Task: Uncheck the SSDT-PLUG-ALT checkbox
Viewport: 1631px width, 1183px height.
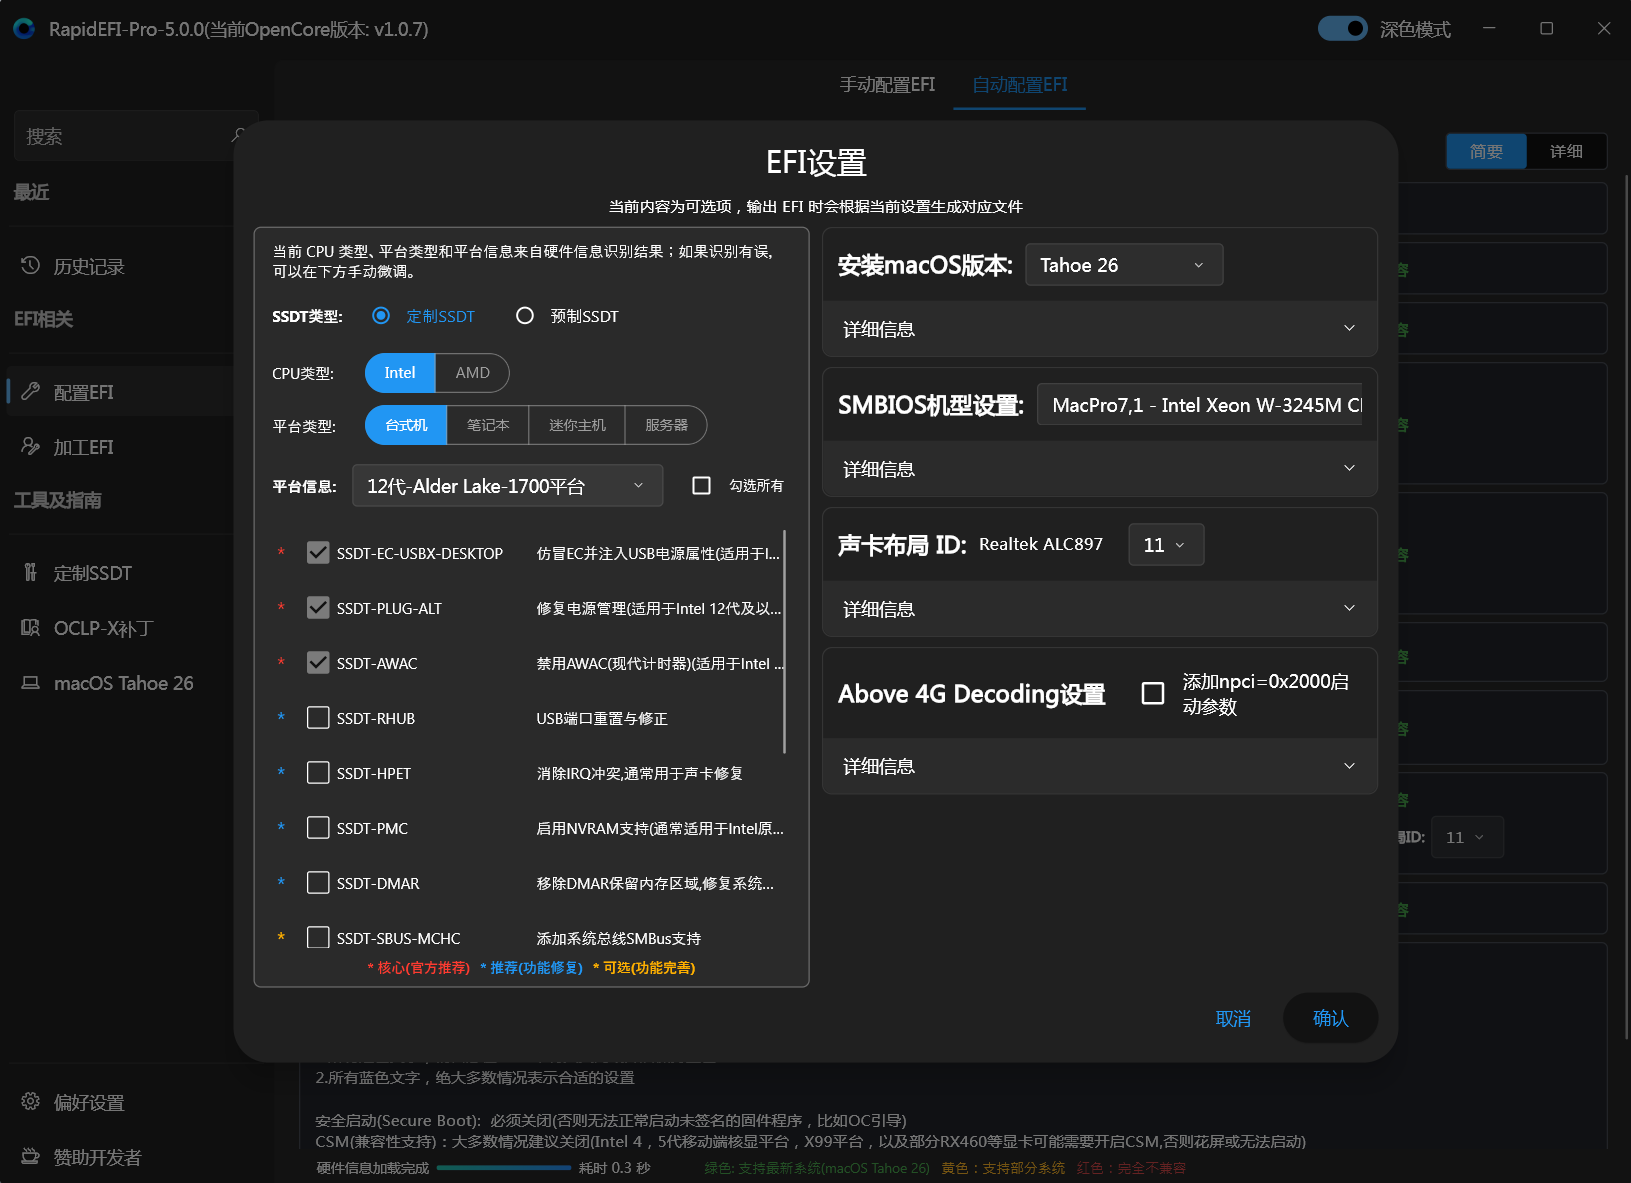Action: (x=318, y=608)
